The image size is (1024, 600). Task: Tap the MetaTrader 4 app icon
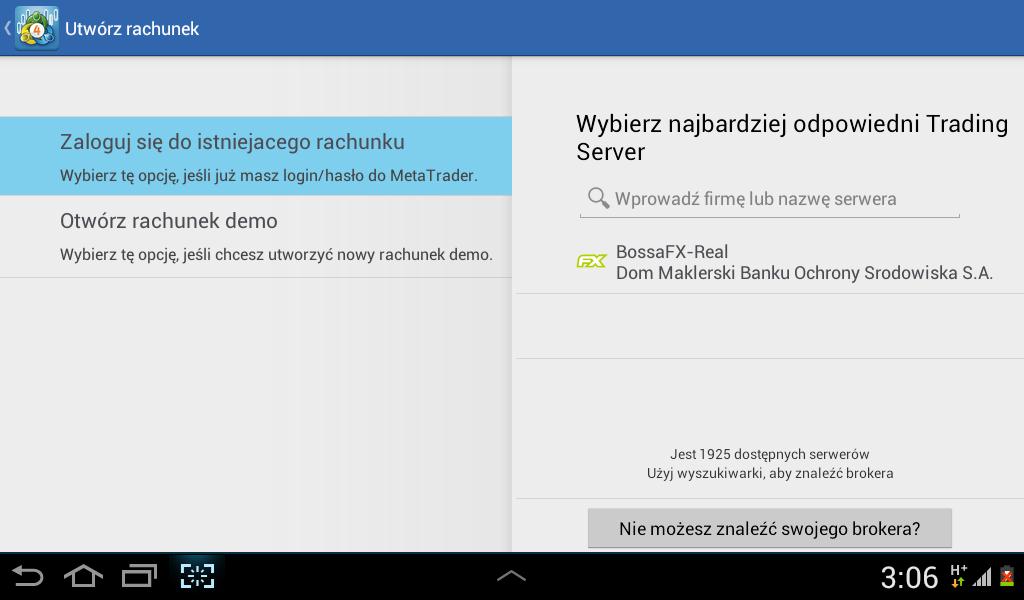coord(37,28)
